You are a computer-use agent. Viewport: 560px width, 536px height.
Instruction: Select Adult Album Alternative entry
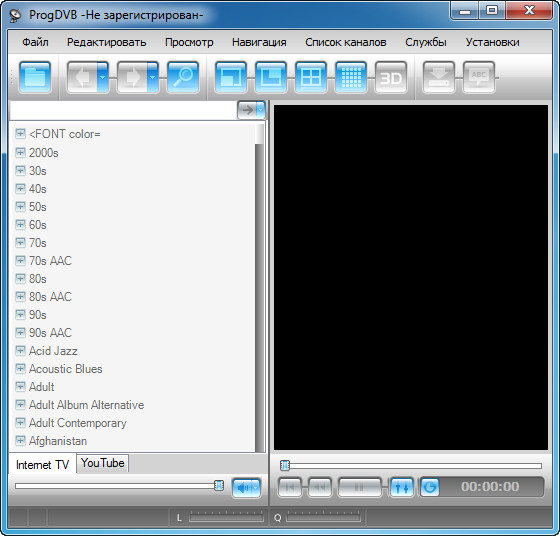86,405
